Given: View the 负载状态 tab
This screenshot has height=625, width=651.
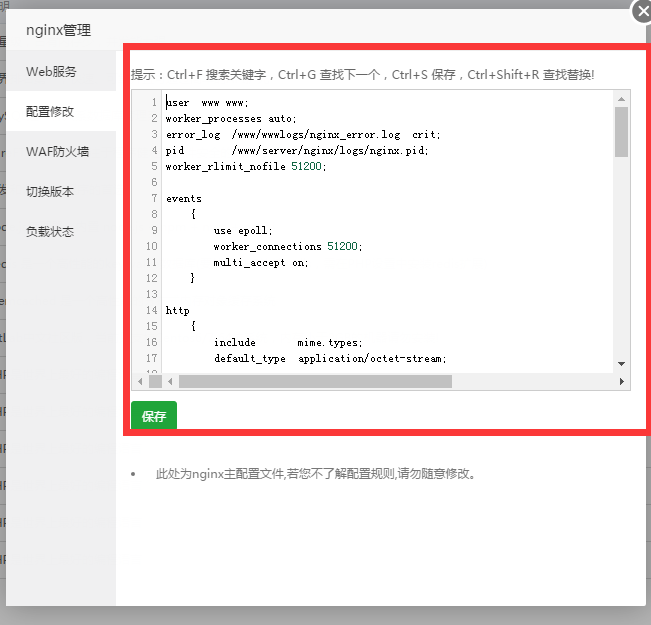Looking at the screenshot, I should click(61, 231).
